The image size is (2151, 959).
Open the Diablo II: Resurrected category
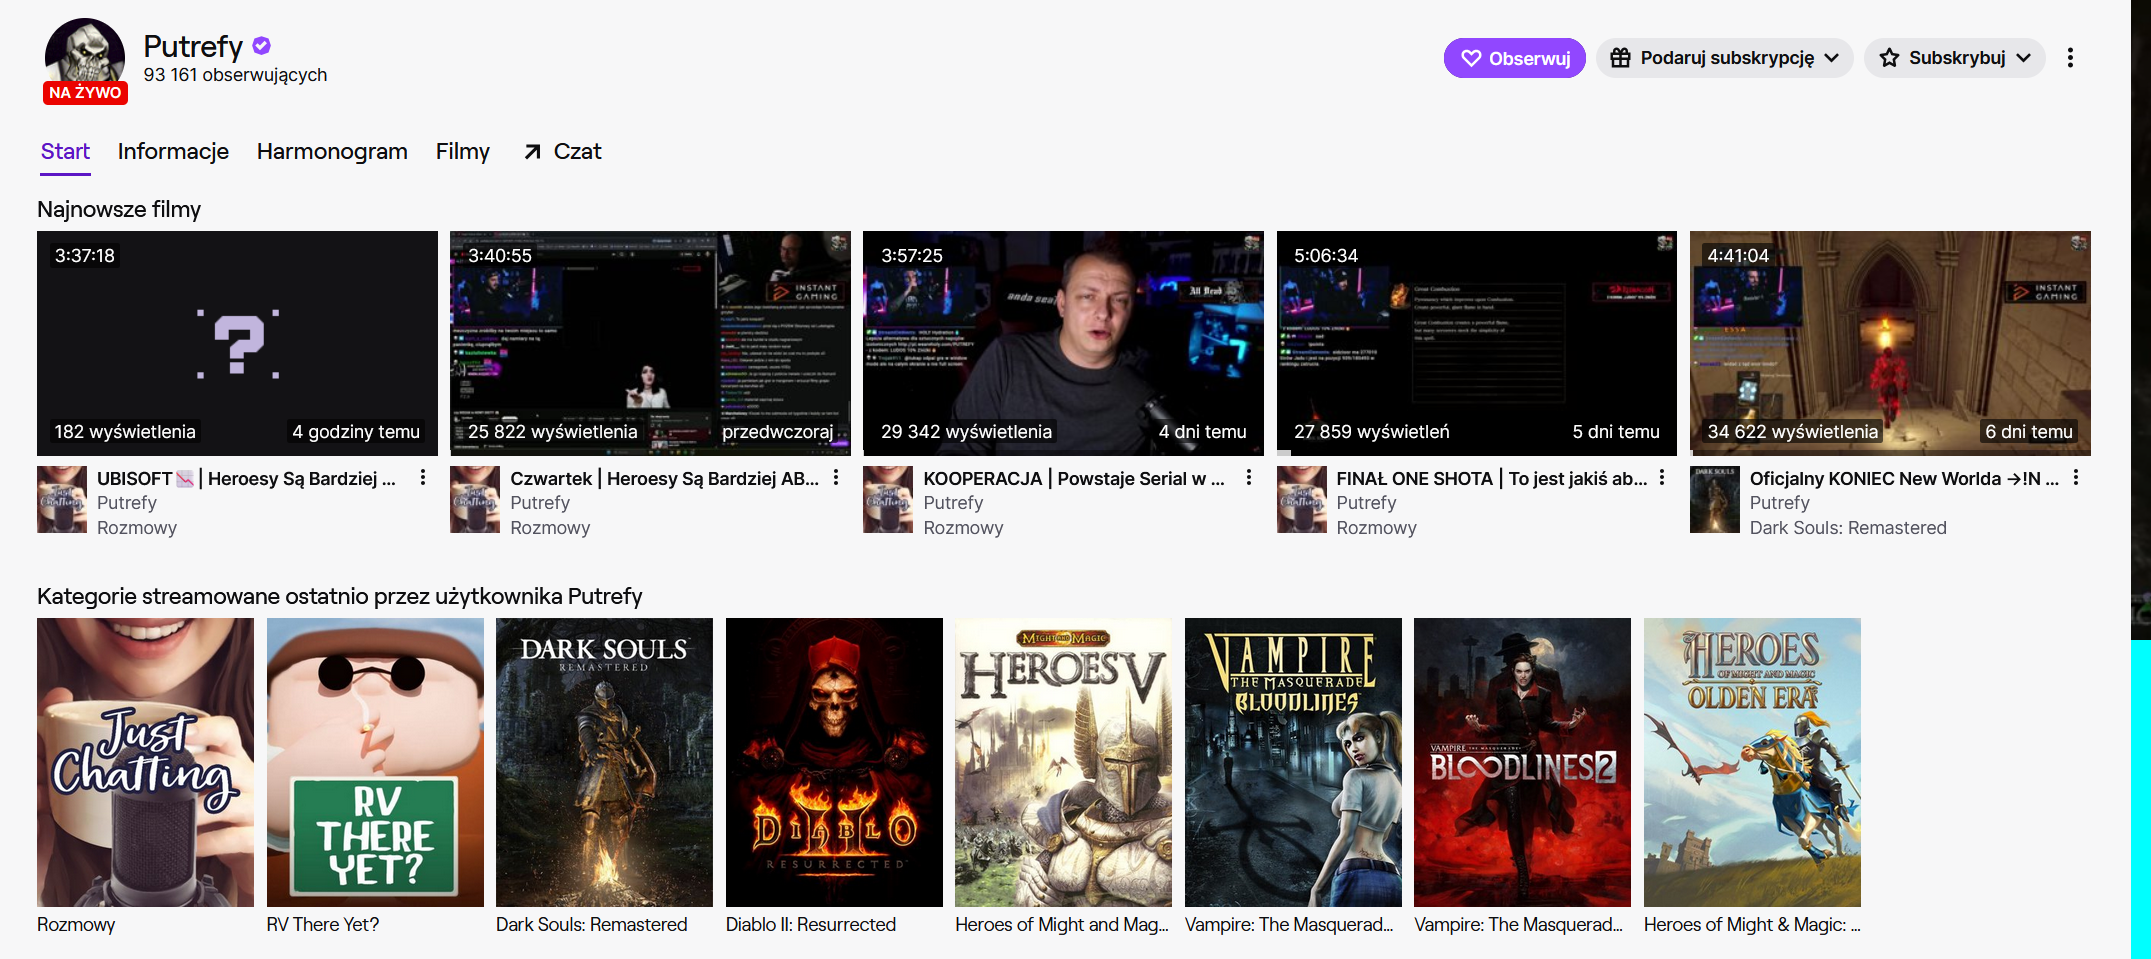[834, 762]
